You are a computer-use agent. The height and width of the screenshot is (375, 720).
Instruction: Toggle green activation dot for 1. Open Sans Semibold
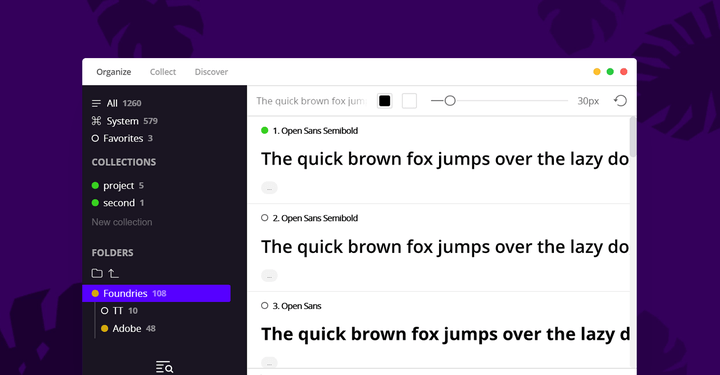coord(264,130)
